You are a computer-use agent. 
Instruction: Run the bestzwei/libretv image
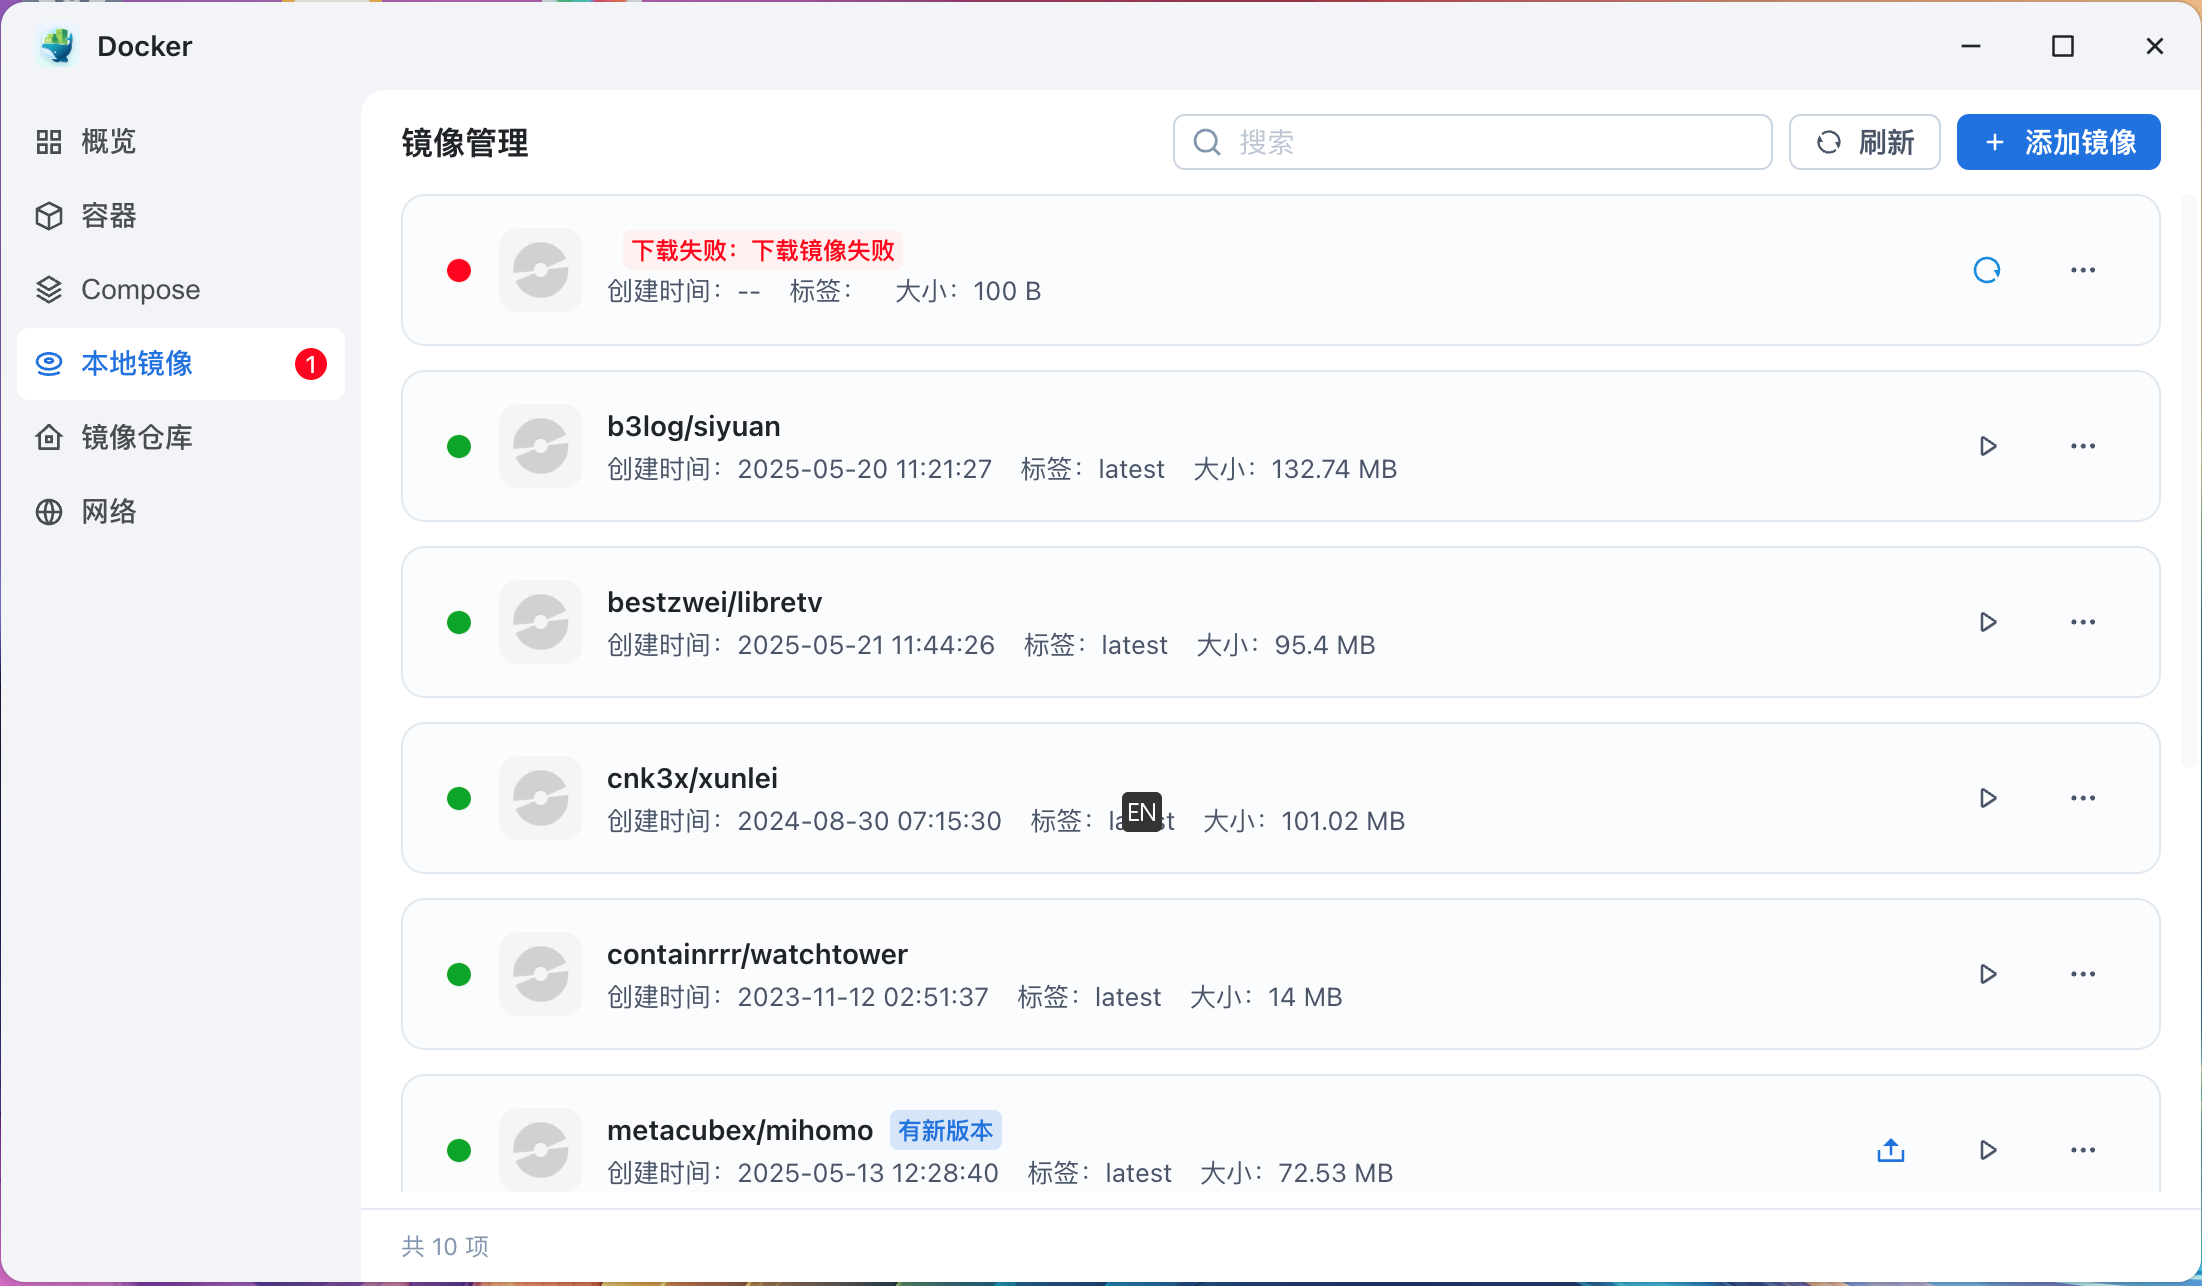(1988, 622)
